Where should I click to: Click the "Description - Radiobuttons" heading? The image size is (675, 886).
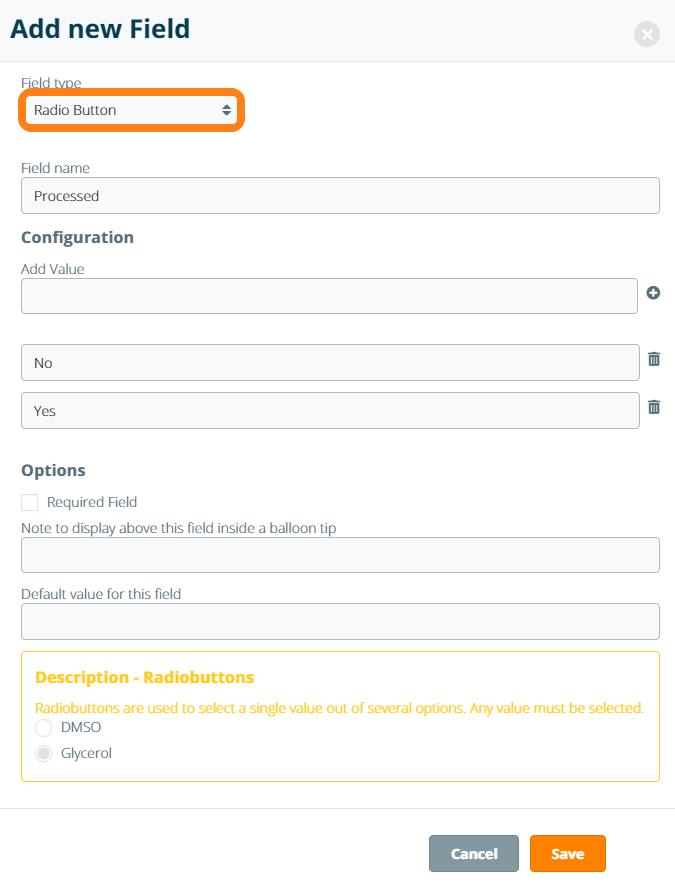pyautogui.click(x=144, y=677)
